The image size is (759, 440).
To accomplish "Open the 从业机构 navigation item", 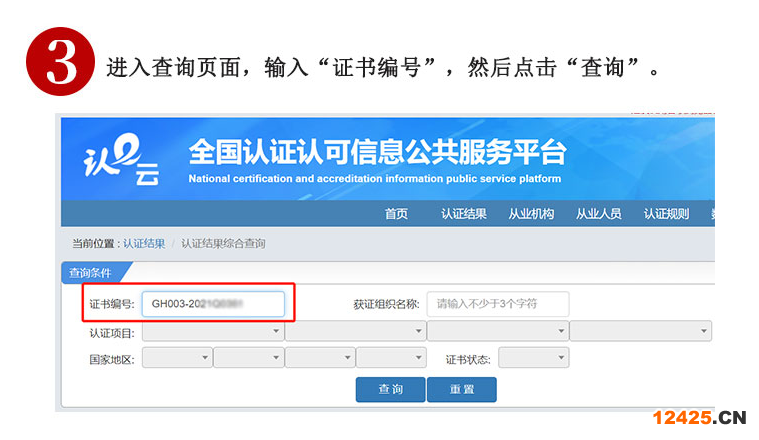I will coord(531,213).
